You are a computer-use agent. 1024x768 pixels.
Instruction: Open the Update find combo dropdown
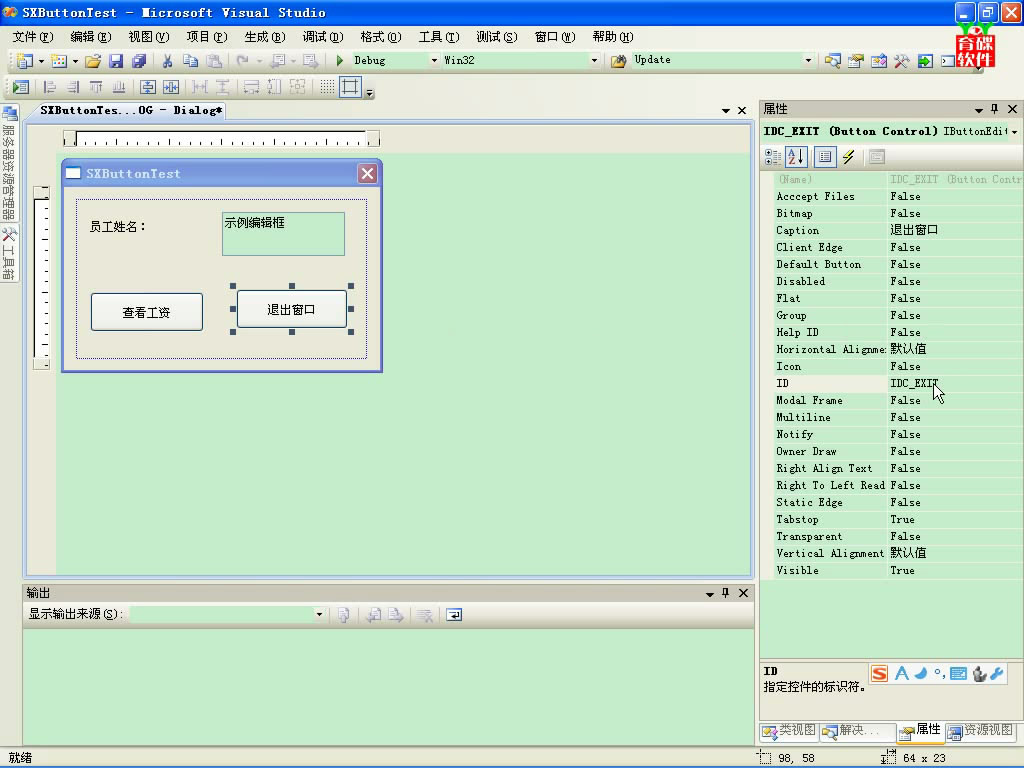click(x=808, y=61)
